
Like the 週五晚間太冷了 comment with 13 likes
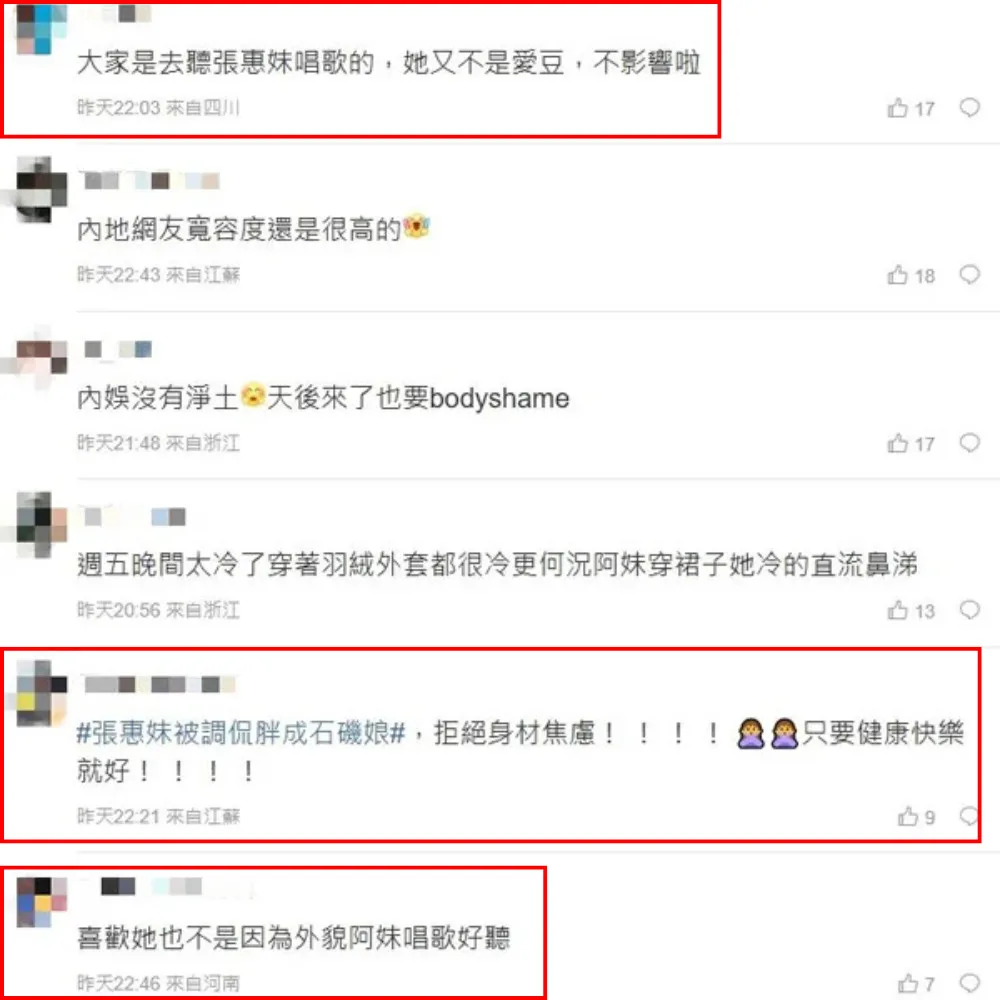click(x=911, y=610)
